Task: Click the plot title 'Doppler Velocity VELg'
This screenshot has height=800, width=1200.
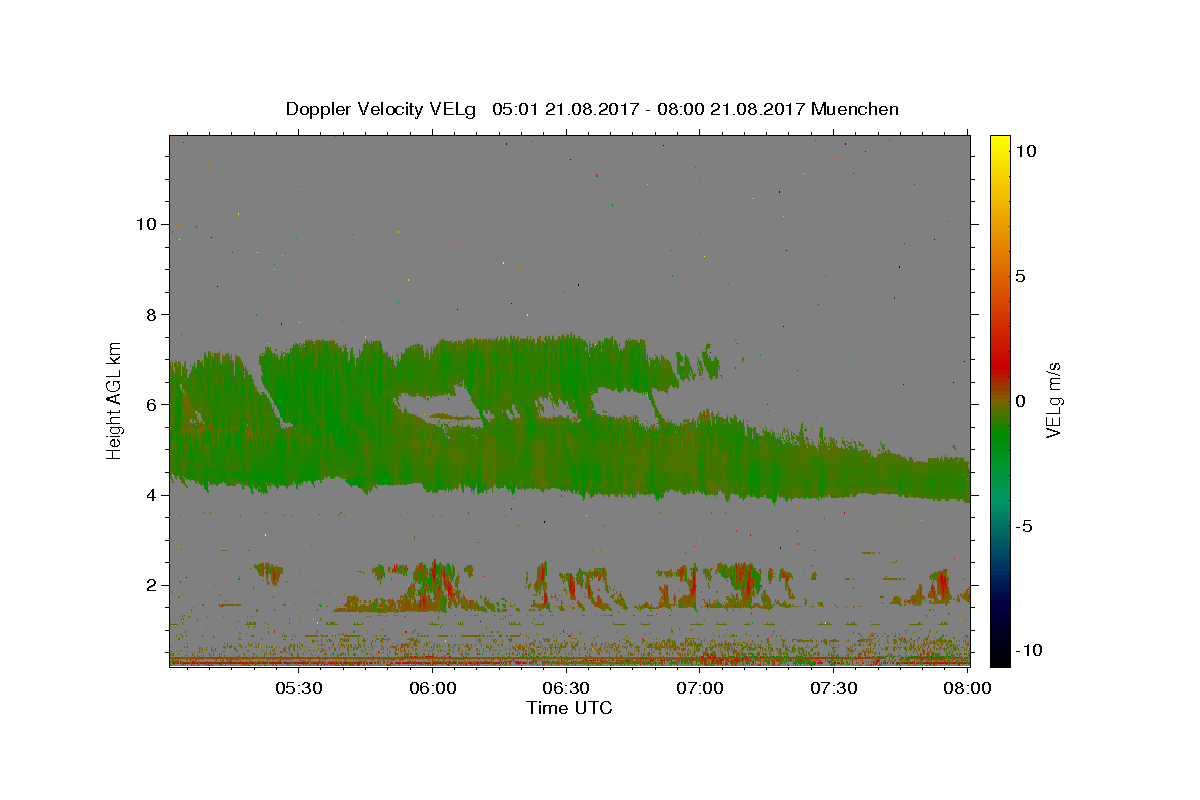Action: (381, 109)
